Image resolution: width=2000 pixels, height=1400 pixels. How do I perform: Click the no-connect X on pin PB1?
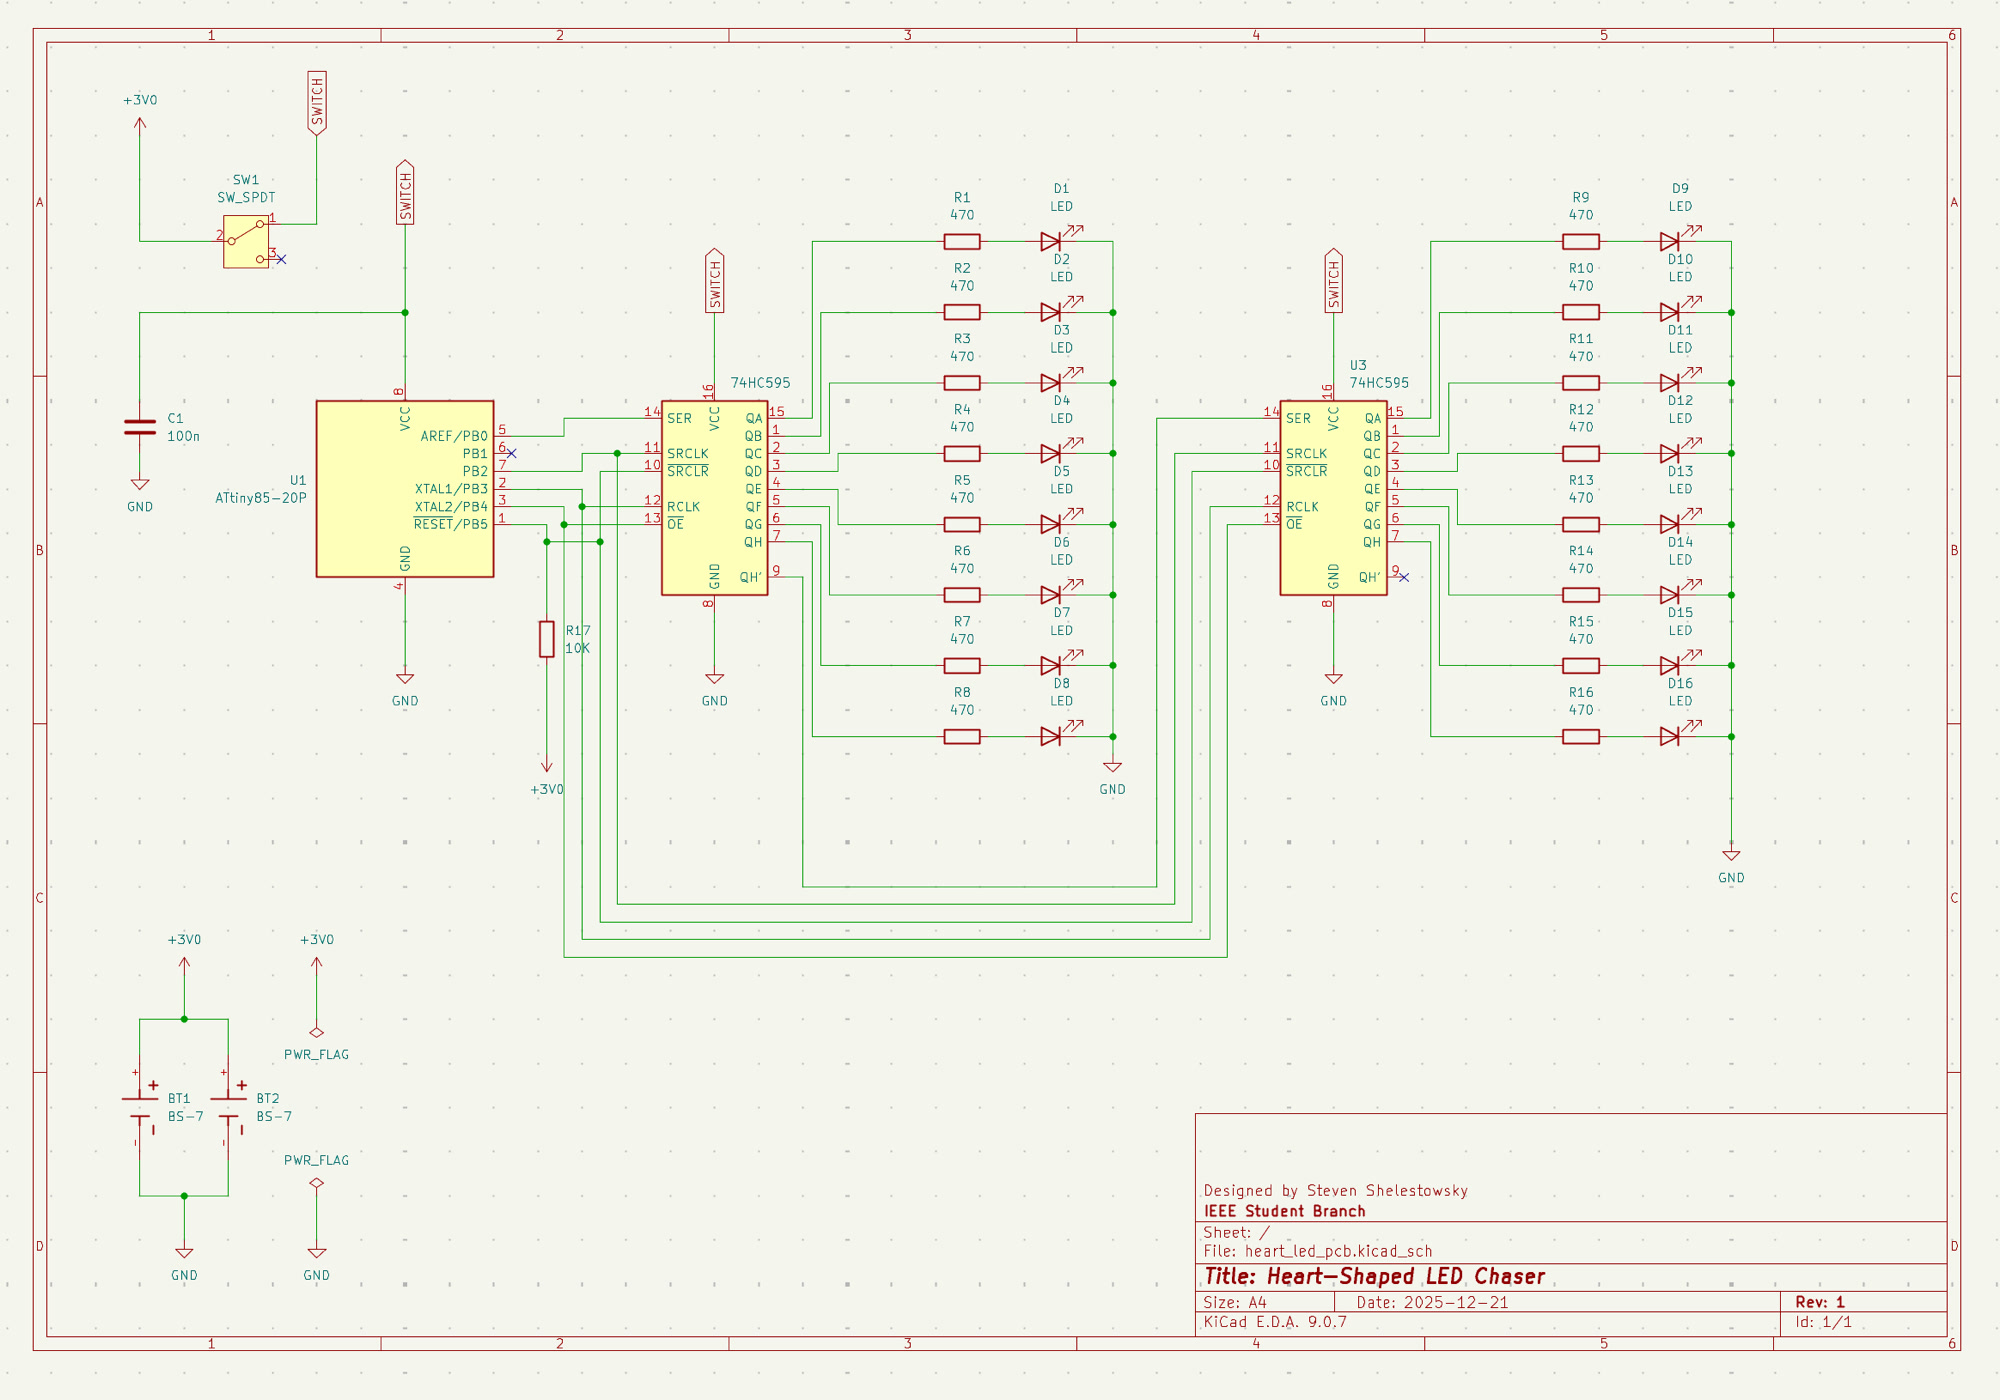point(512,454)
